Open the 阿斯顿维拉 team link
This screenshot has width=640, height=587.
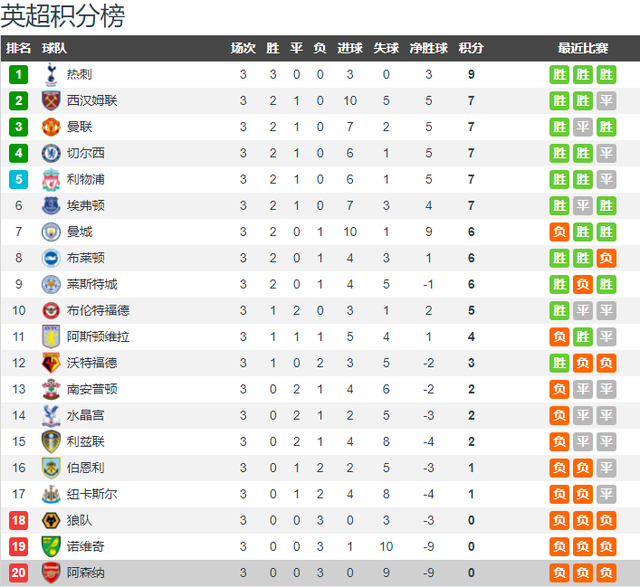pyautogui.click(x=98, y=337)
